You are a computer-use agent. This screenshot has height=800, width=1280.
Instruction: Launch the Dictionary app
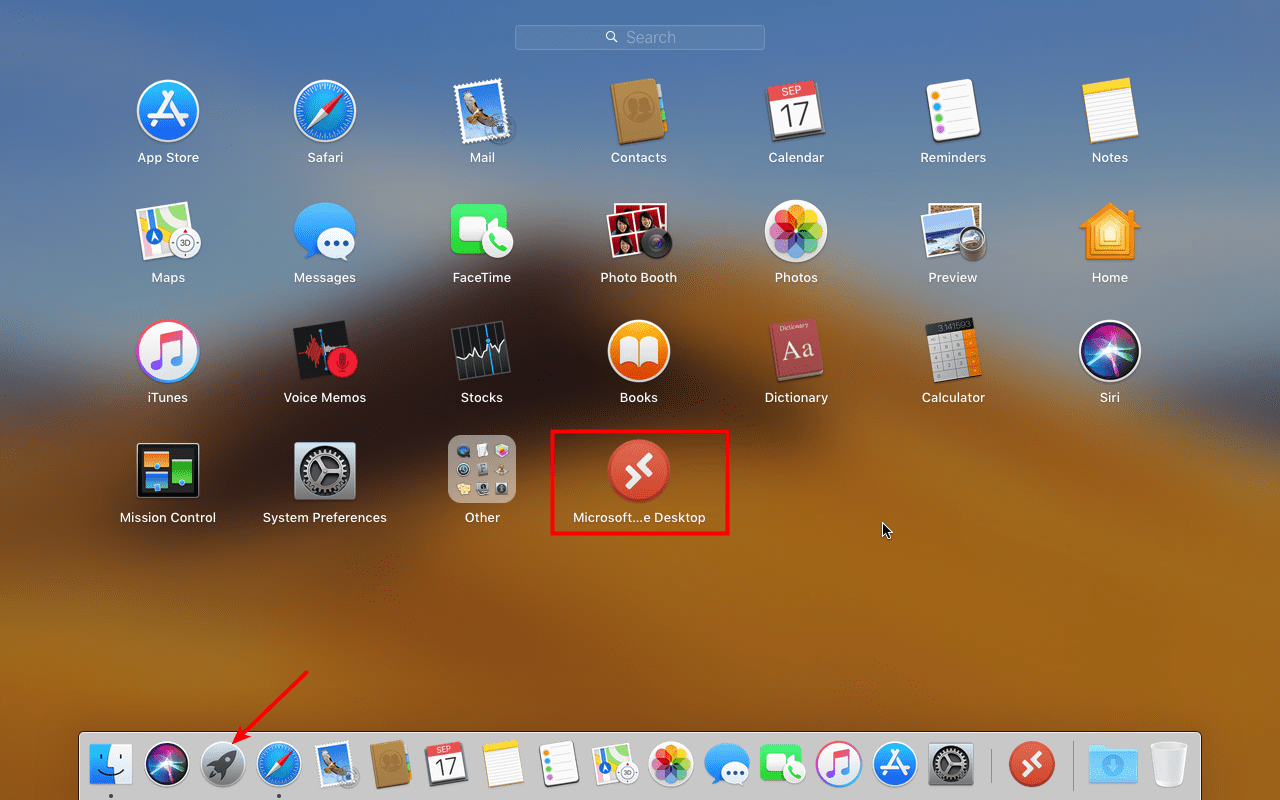coord(796,351)
